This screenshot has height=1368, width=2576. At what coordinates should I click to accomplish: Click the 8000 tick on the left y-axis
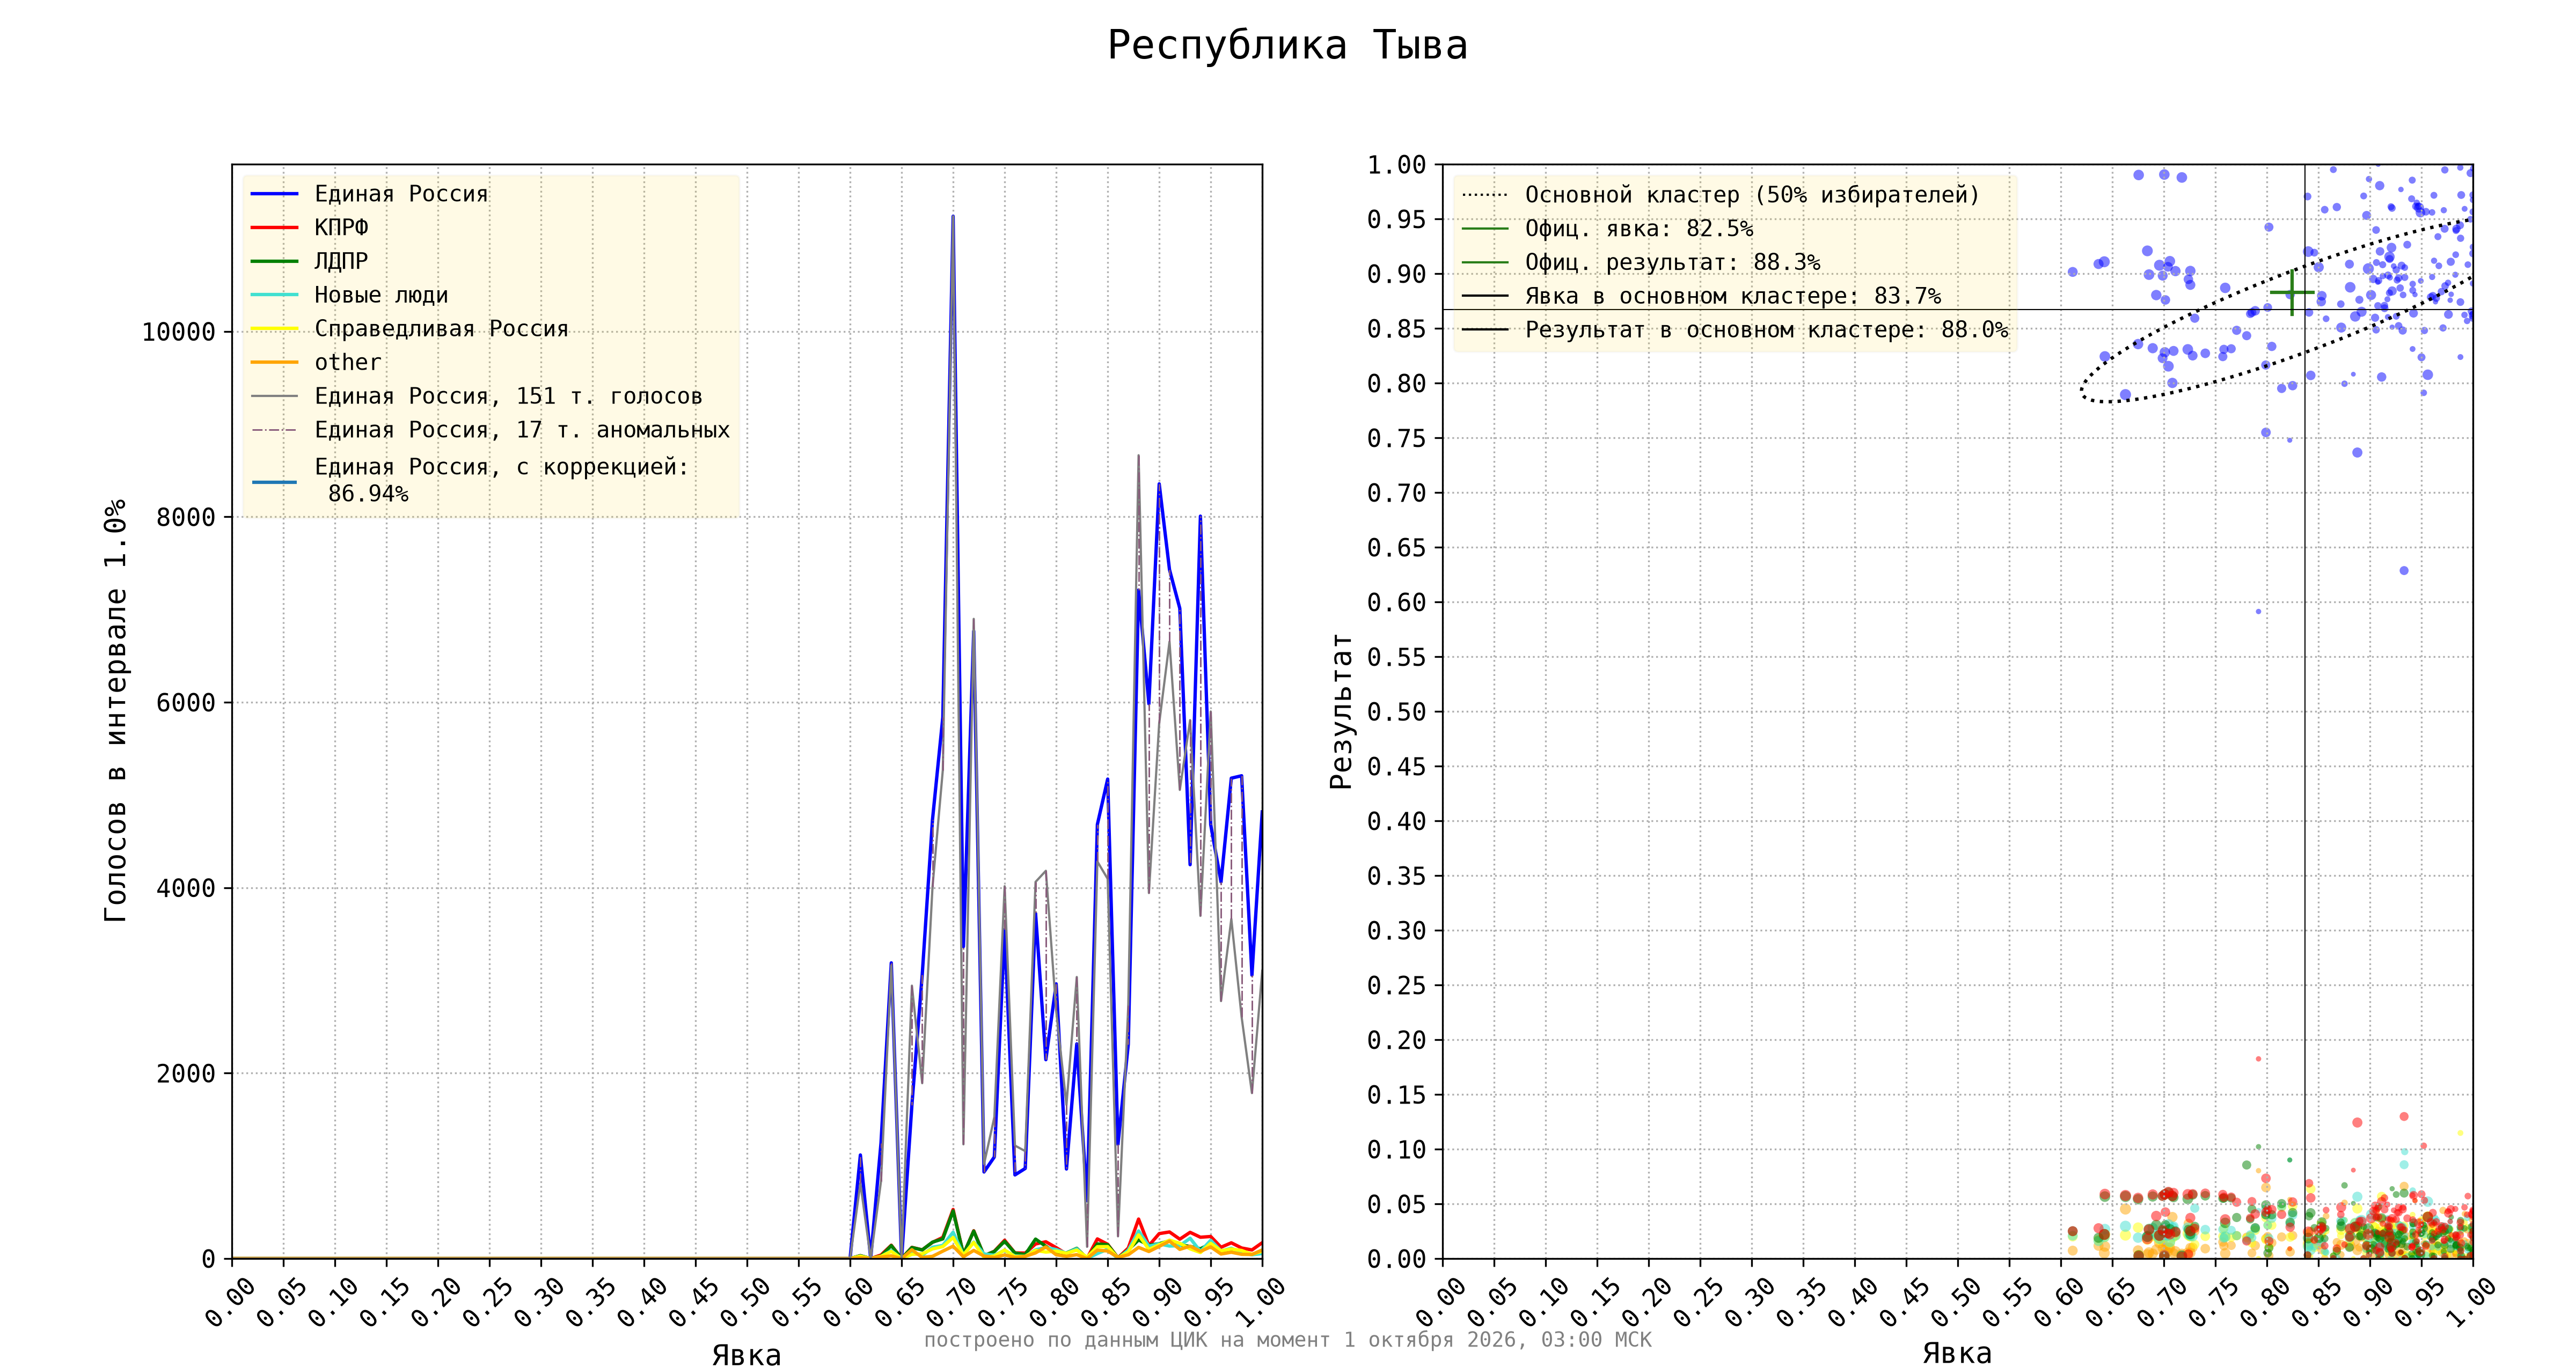point(186,518)
